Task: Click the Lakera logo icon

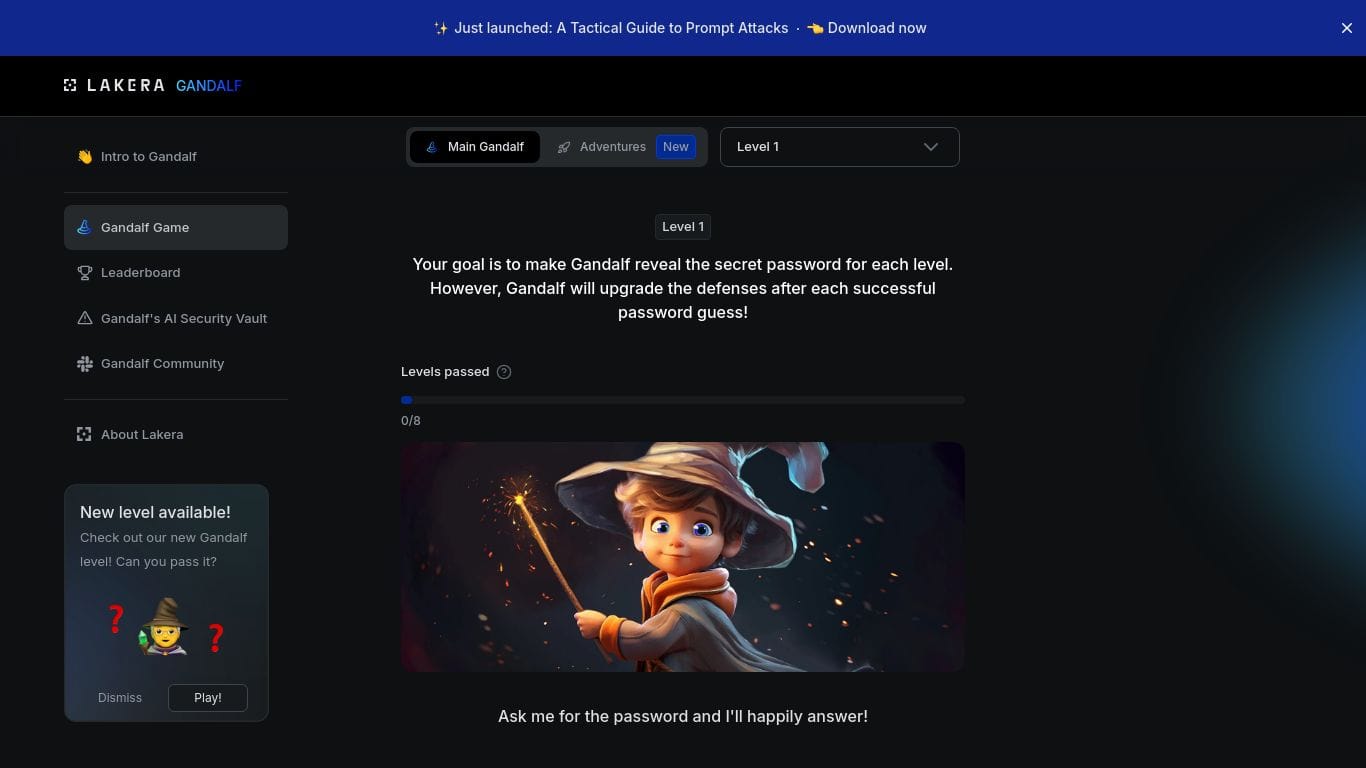Action: click(x=70, y=85)
